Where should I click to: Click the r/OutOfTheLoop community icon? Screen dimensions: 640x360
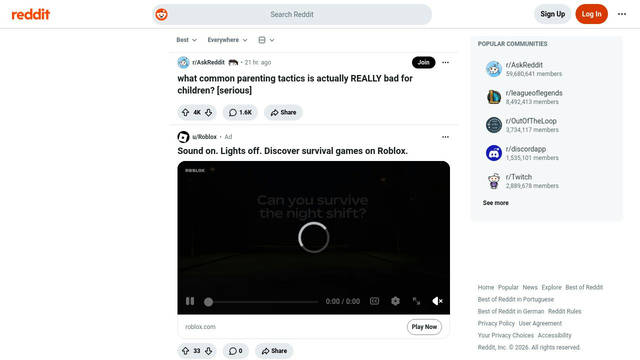coord(494,125)
